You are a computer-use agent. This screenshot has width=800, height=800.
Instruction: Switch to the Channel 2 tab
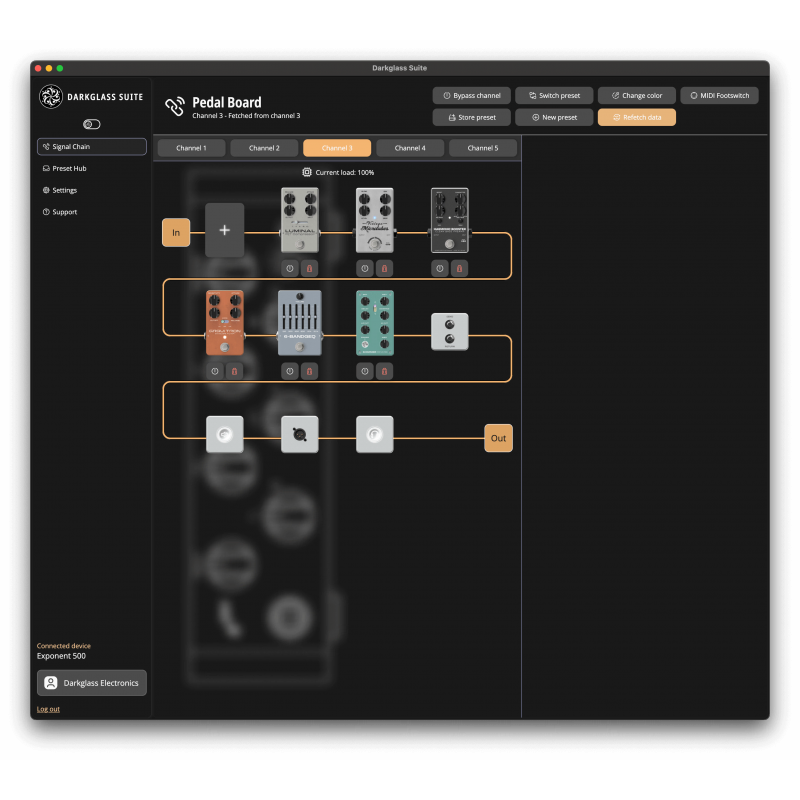tap(264, 148)
